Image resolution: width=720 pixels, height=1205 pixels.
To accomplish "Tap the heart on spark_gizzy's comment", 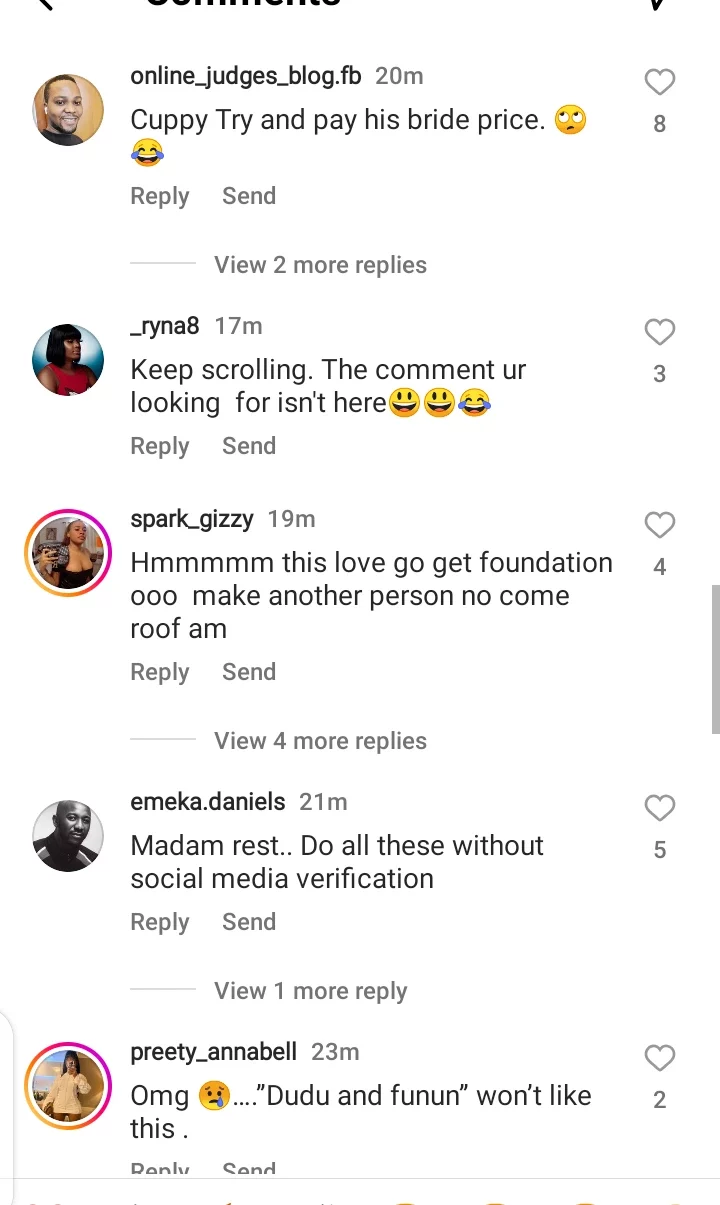I will click(659, 525).
